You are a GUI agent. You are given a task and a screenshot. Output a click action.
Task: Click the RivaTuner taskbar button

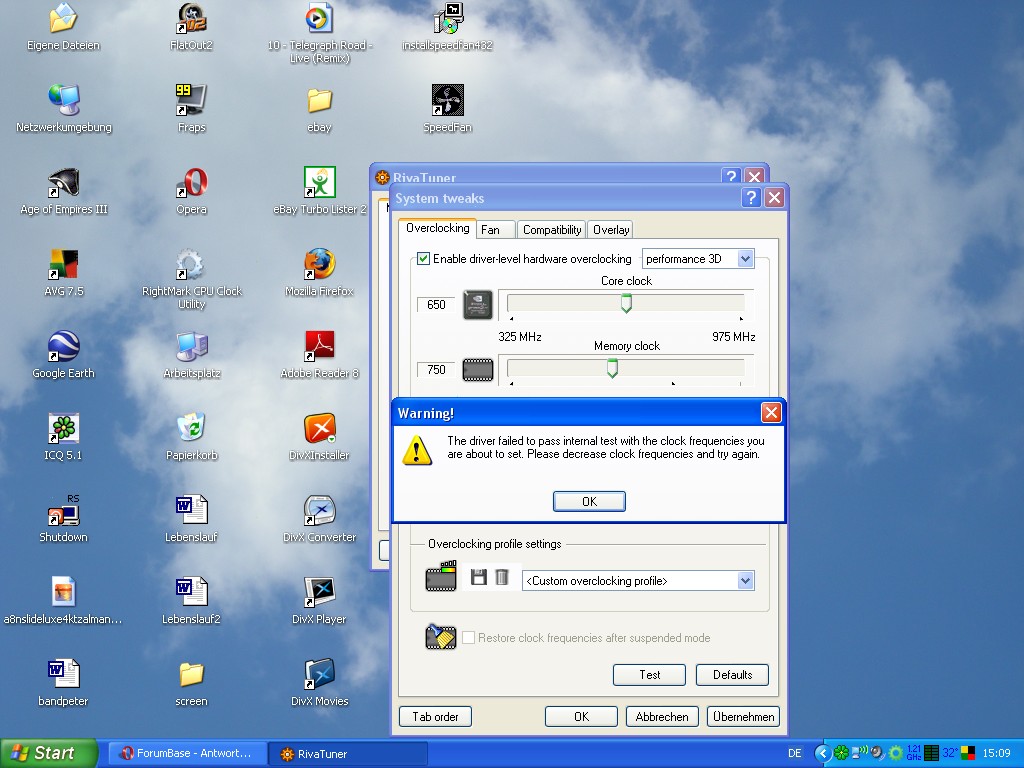pos(347,754)
